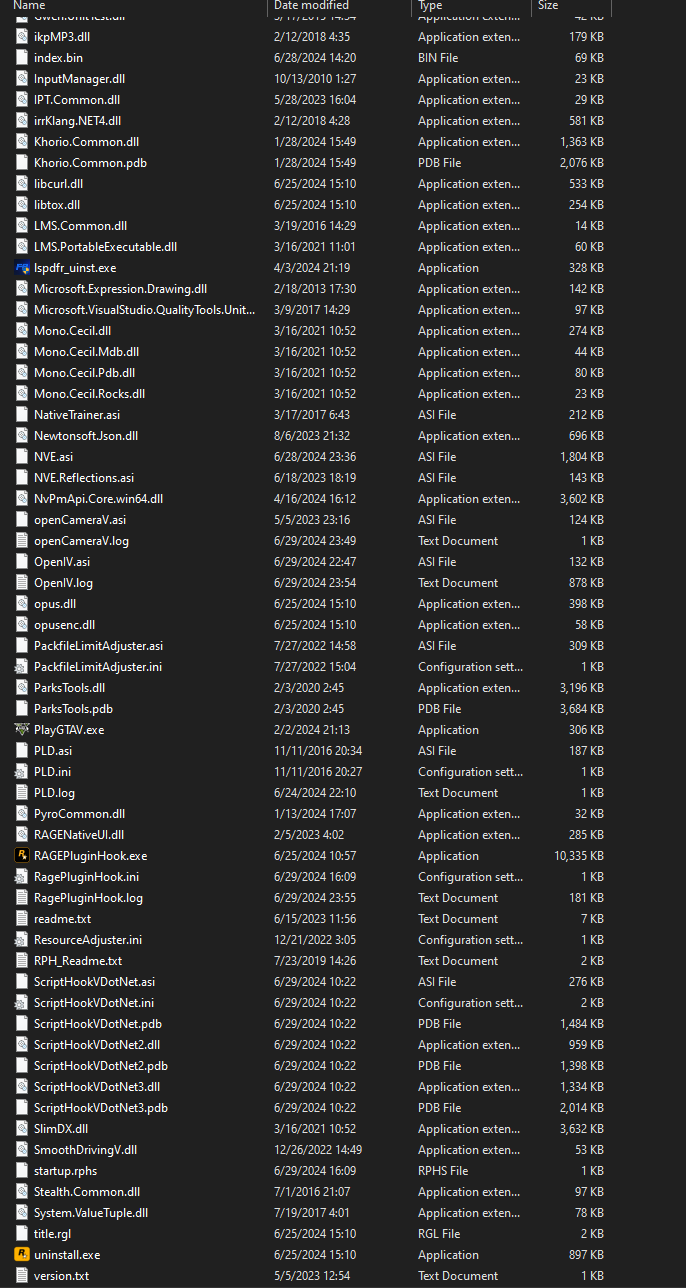686x1288 pixels.
Task: Select the file ScriptHookVDotNet.asi
Action: 95,982
